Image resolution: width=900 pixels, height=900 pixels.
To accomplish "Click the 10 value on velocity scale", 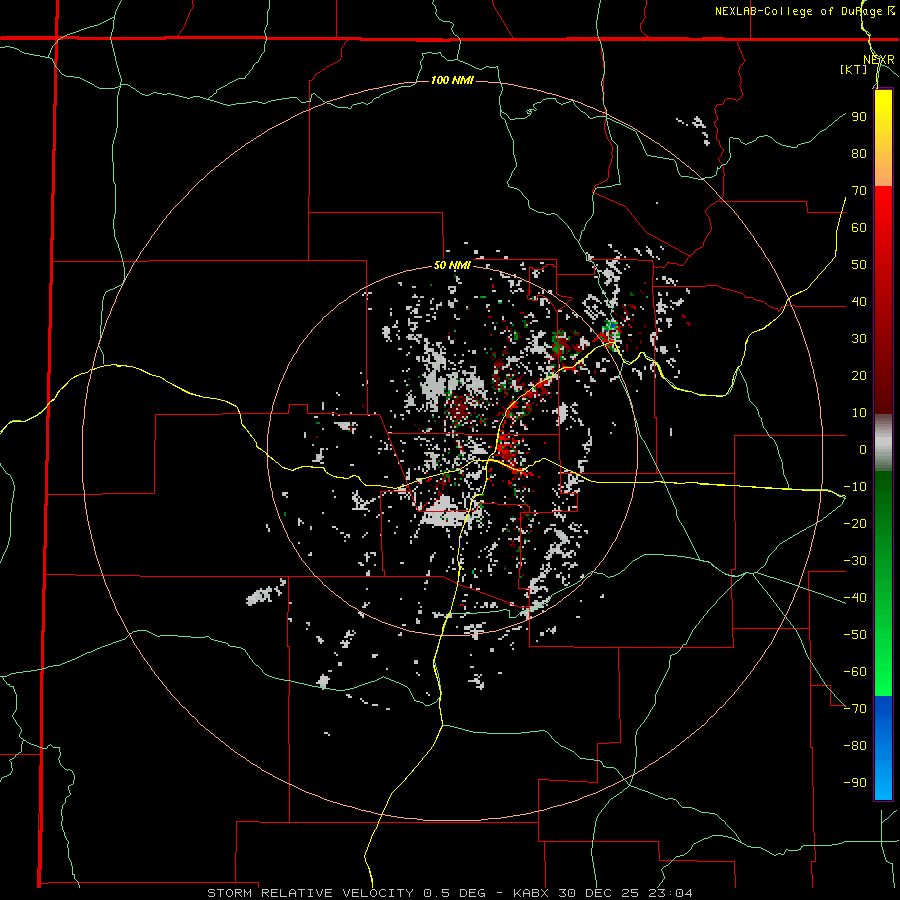I will (859, 413).
